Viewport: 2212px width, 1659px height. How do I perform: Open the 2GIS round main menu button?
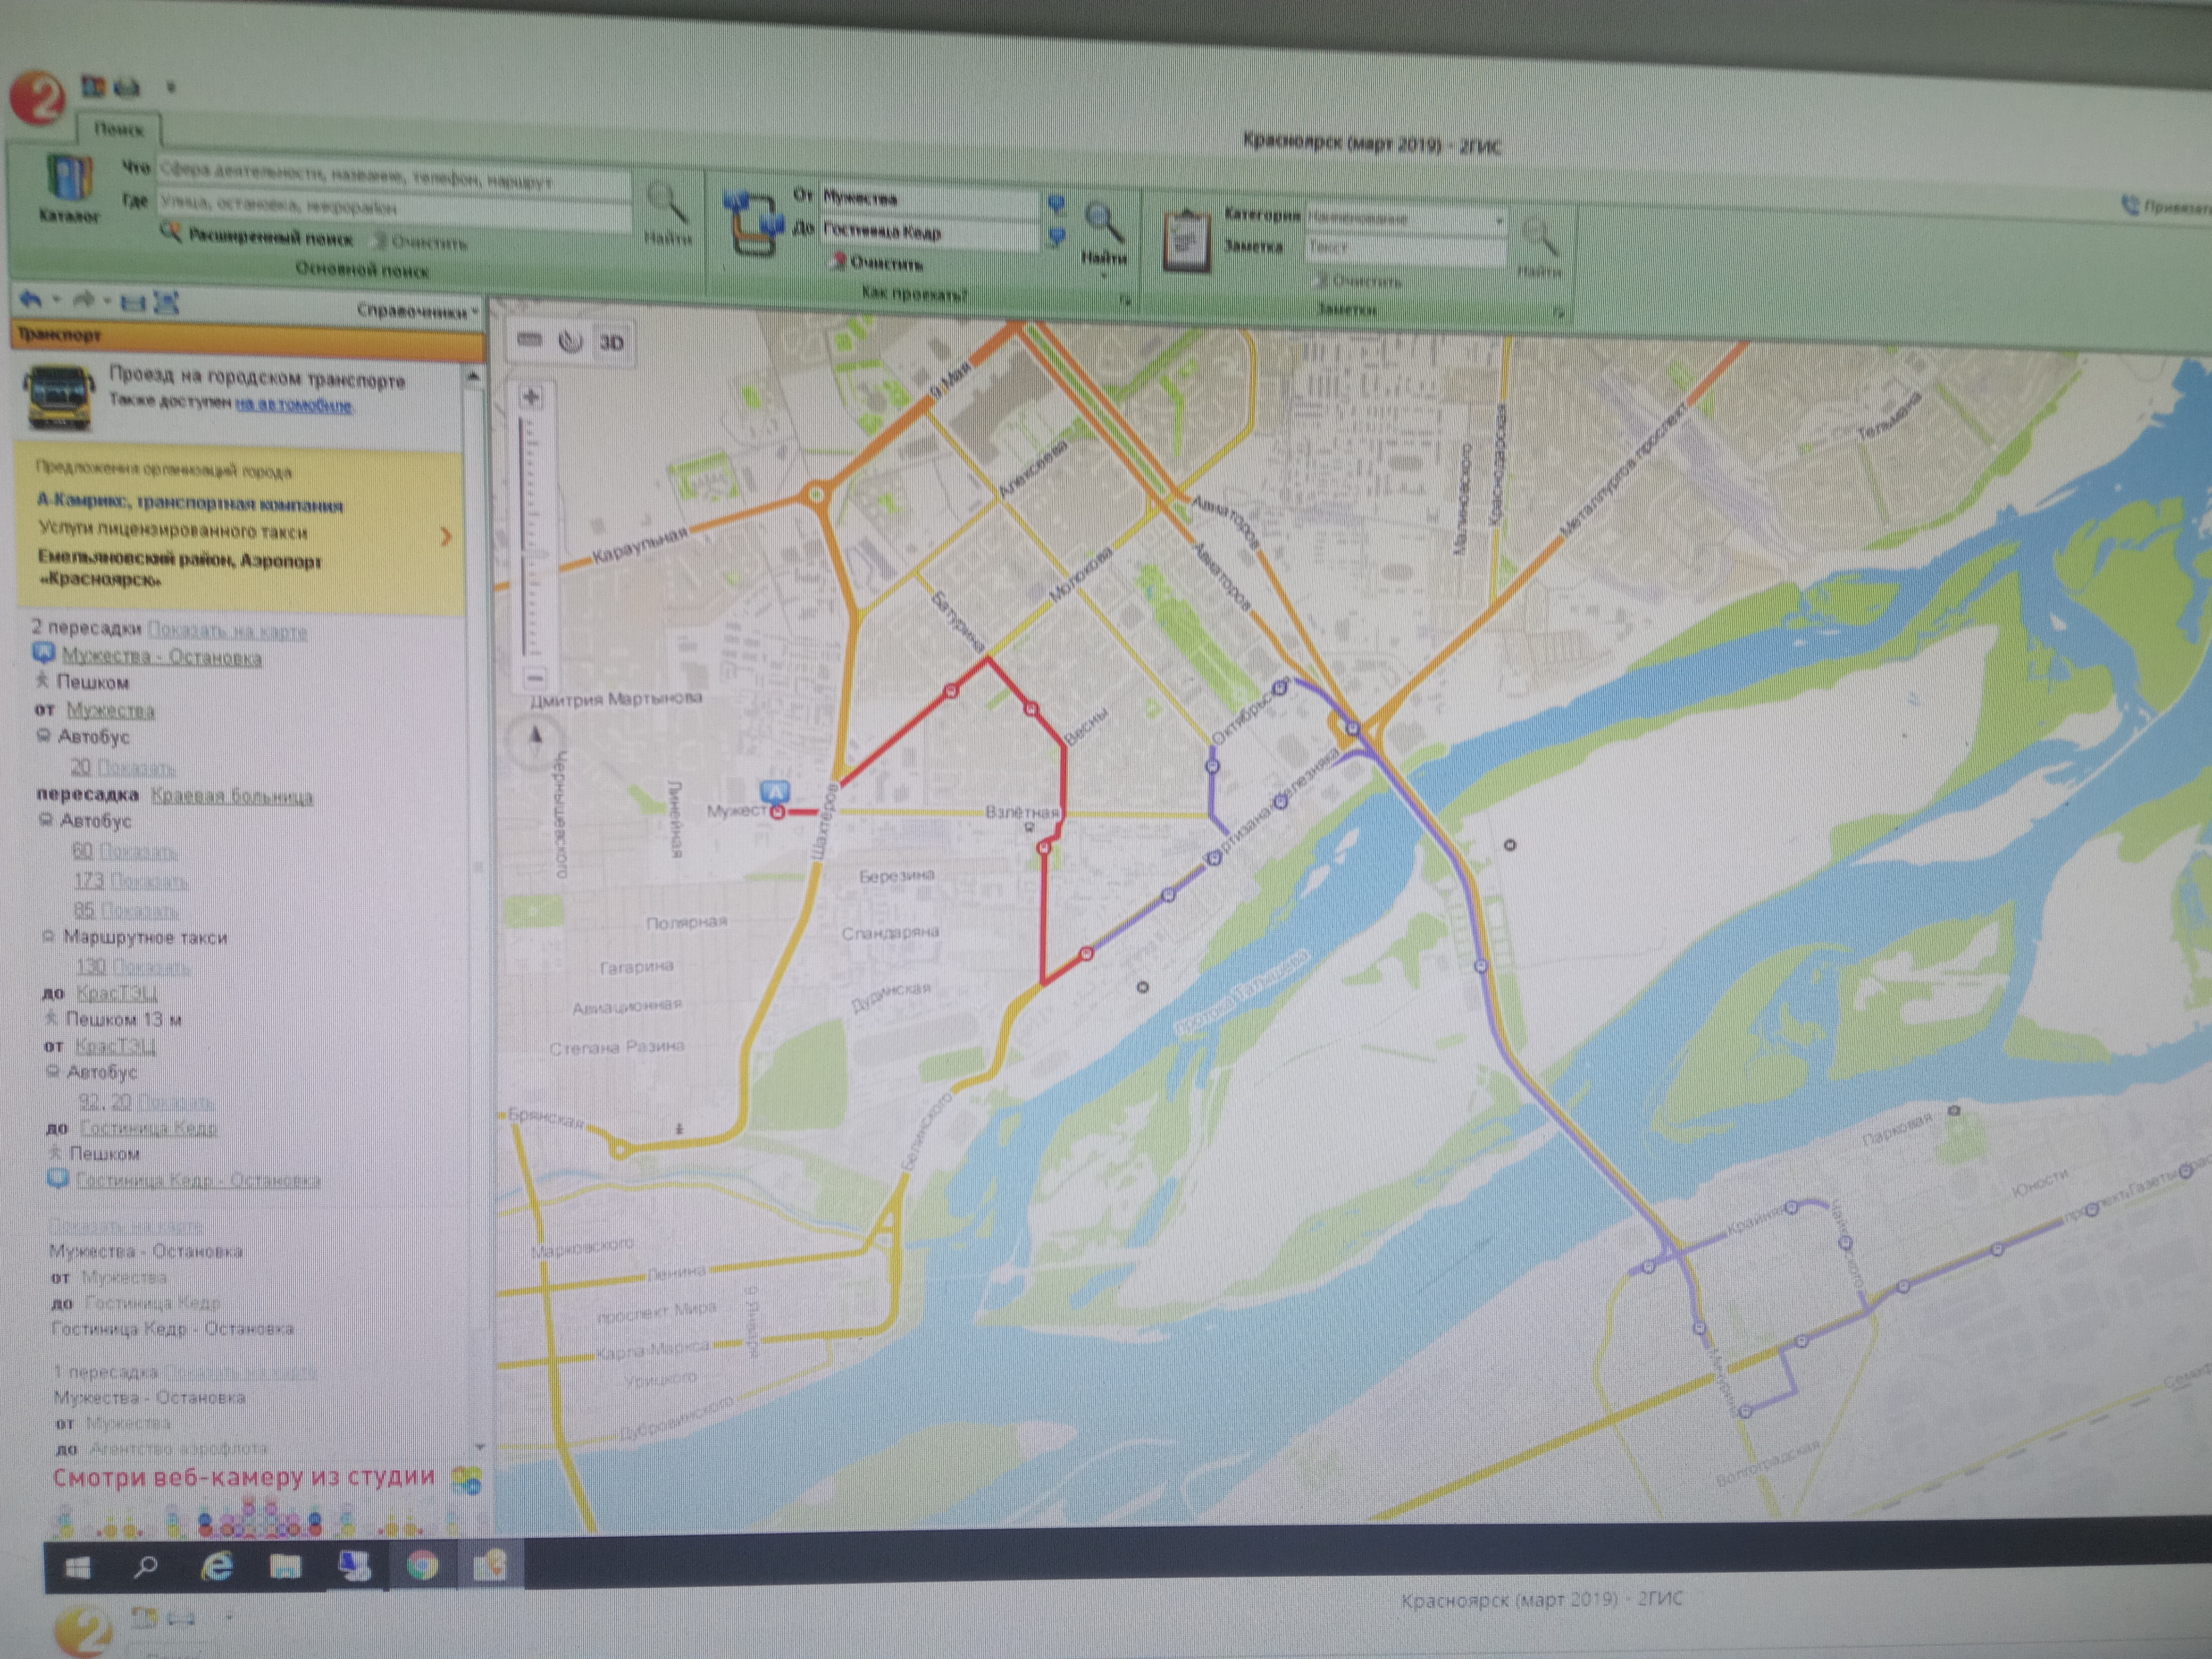coord(37,98)
